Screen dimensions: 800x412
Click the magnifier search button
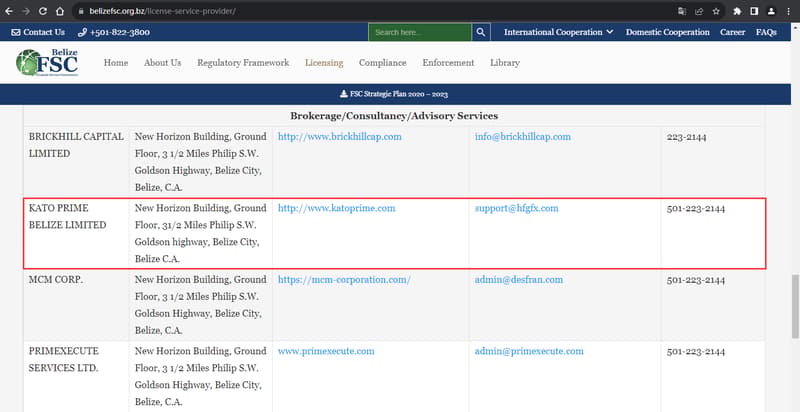[481, 32]
